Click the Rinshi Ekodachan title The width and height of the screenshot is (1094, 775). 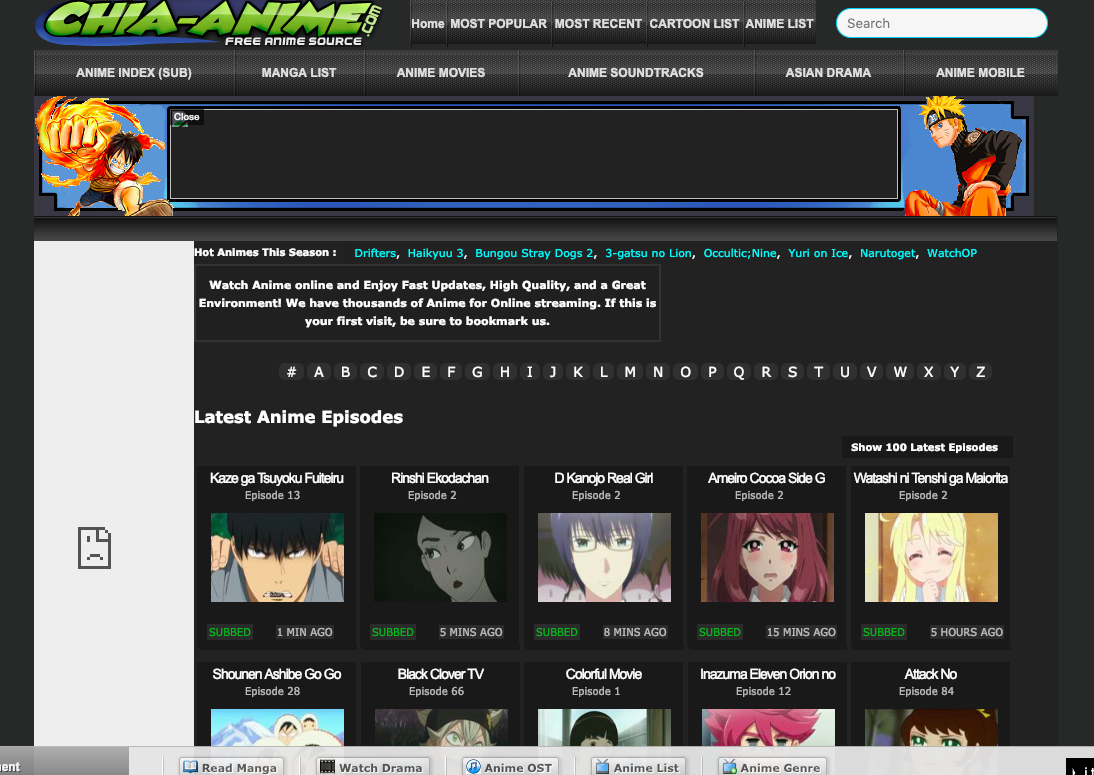pos(440,479)
